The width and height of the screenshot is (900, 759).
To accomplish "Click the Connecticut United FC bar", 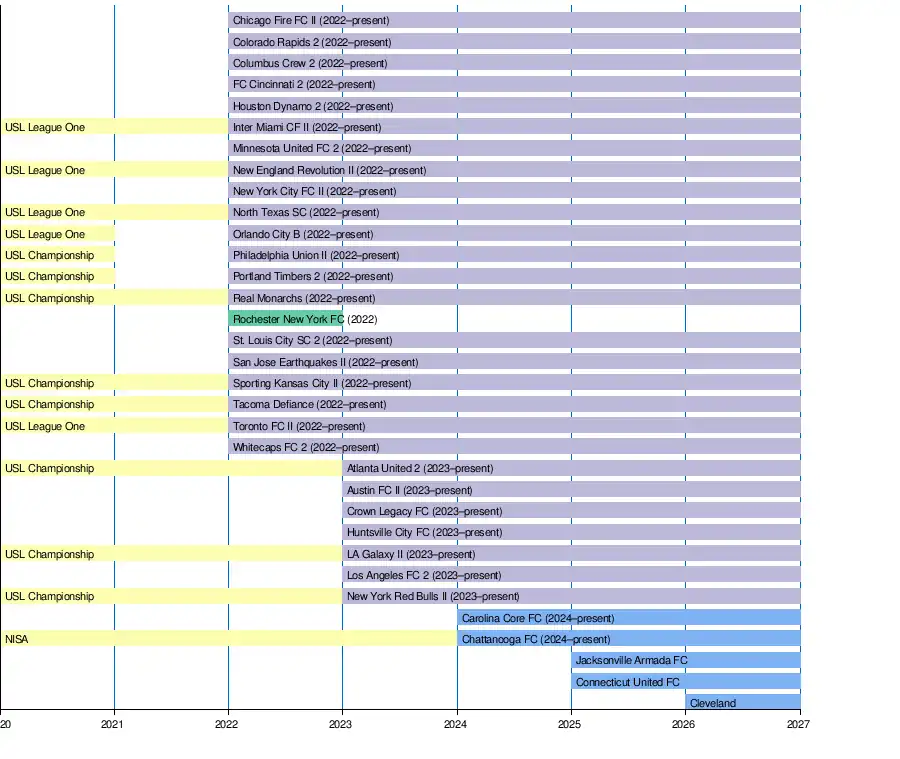I will tap(685, 682).
